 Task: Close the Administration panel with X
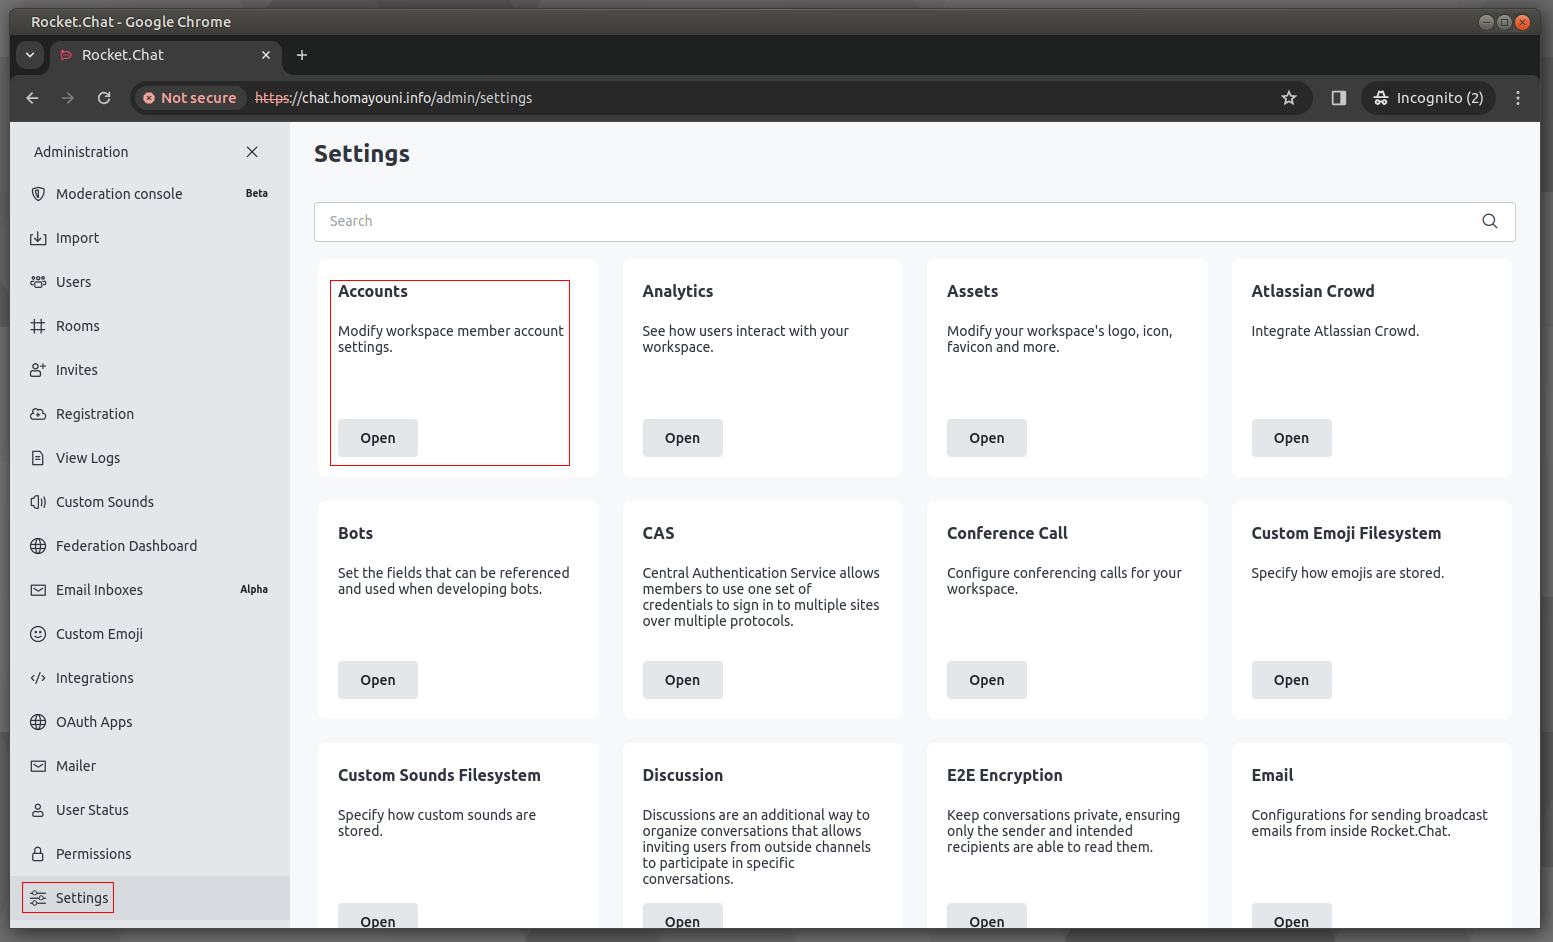point(252,152)
